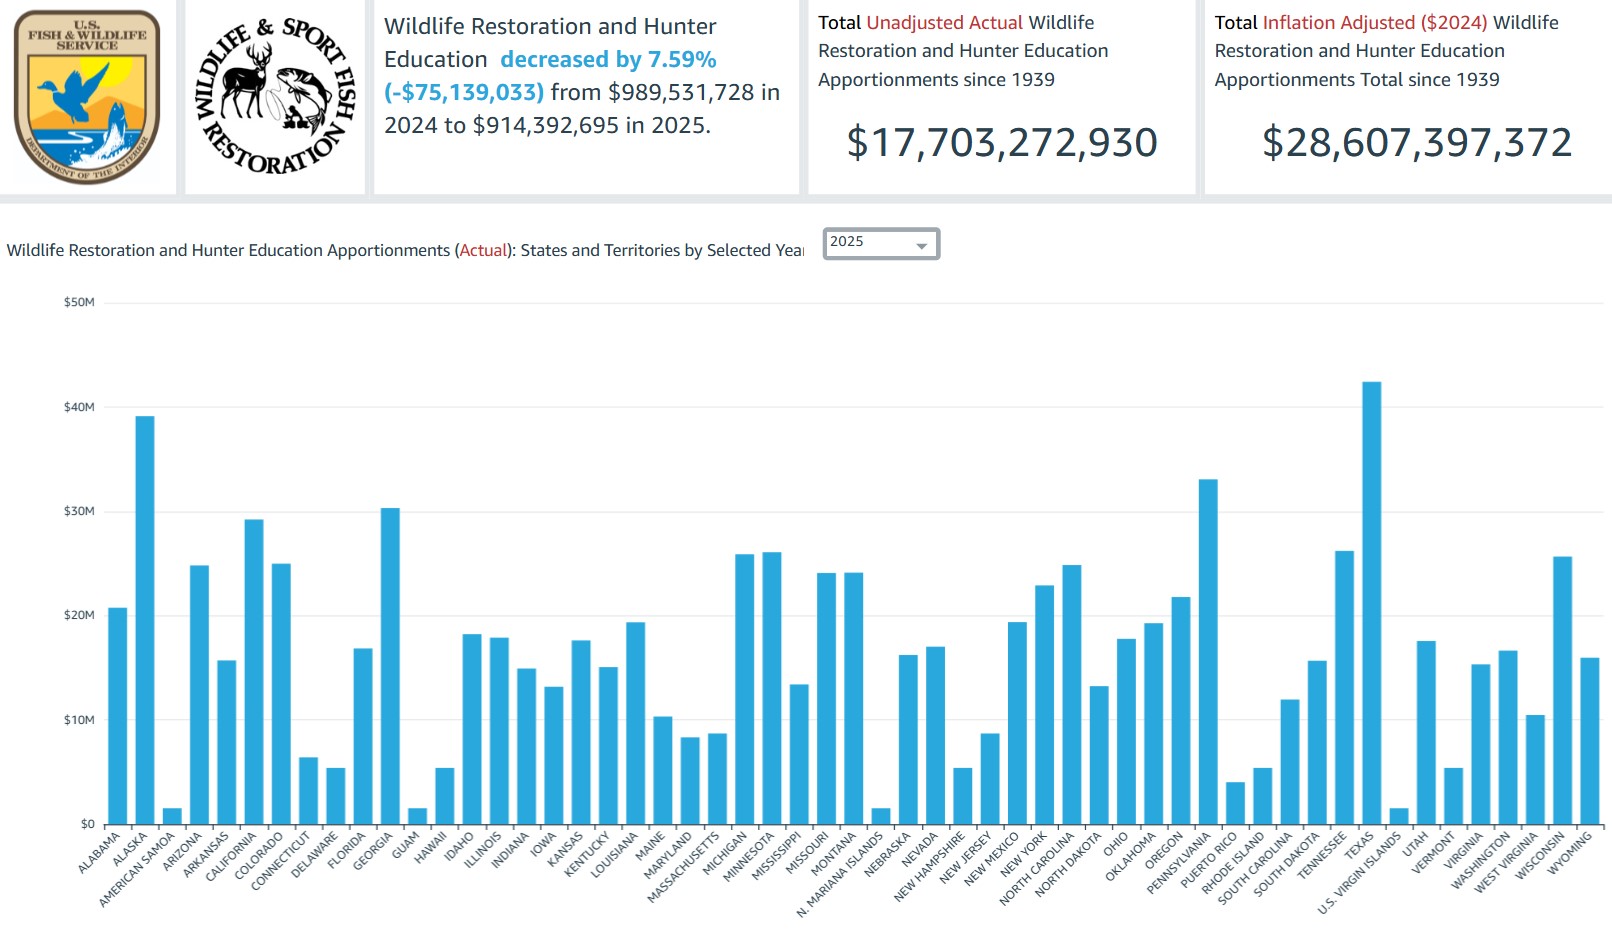
Task: Click the WYOMING x-axis label
Action: point(1570,853)
